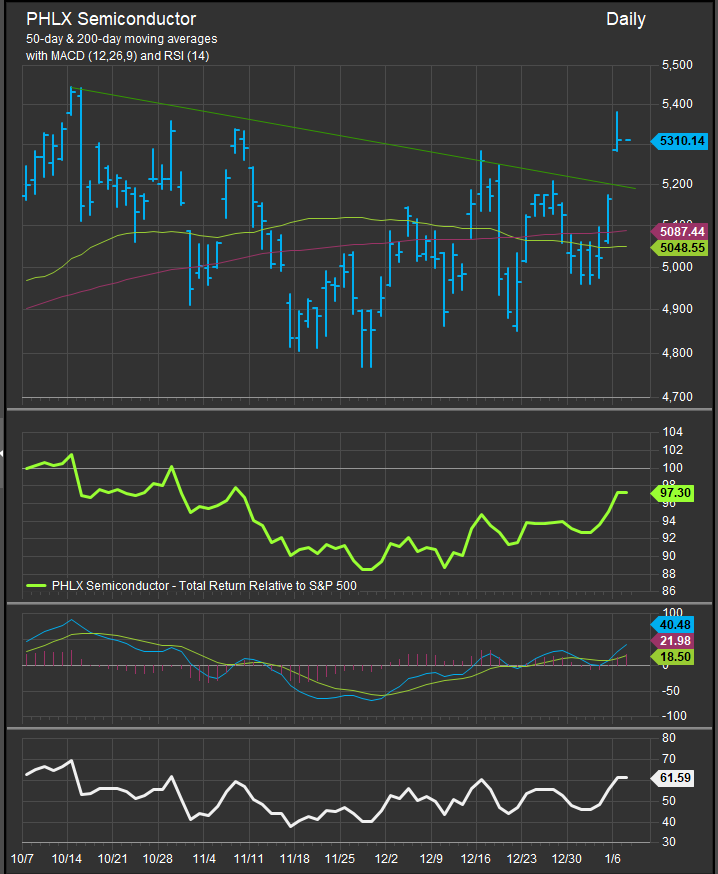Click the 12/9 date label
Screen dimensions: 718x874
click(431, 858)
